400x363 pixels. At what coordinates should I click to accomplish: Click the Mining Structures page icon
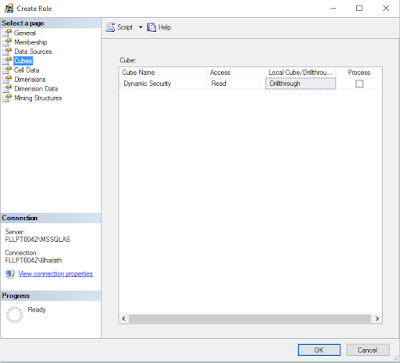click(7, 98)
